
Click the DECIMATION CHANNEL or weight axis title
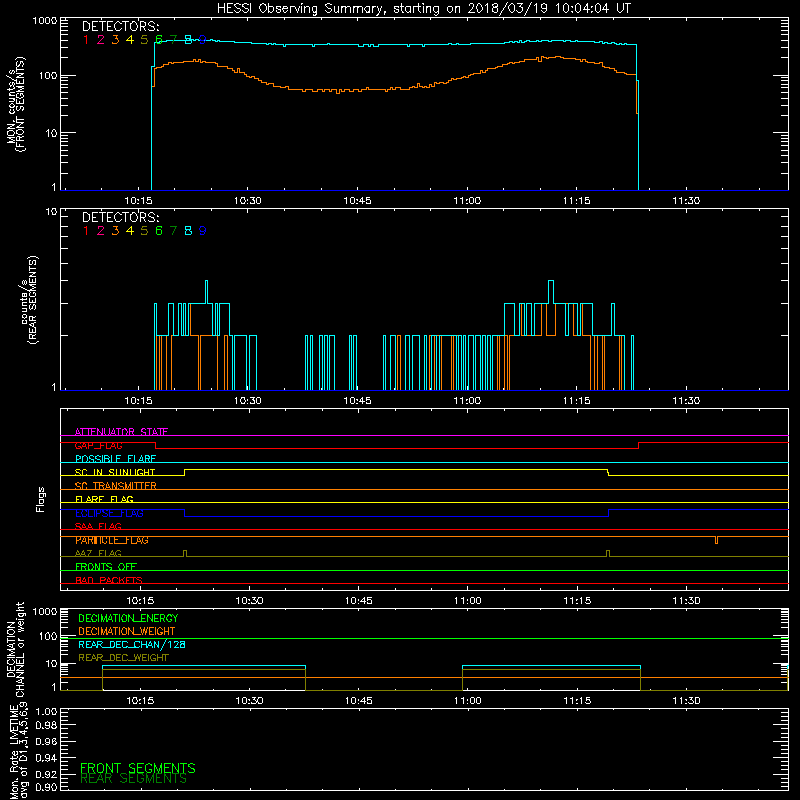click(x=15, y=649)
